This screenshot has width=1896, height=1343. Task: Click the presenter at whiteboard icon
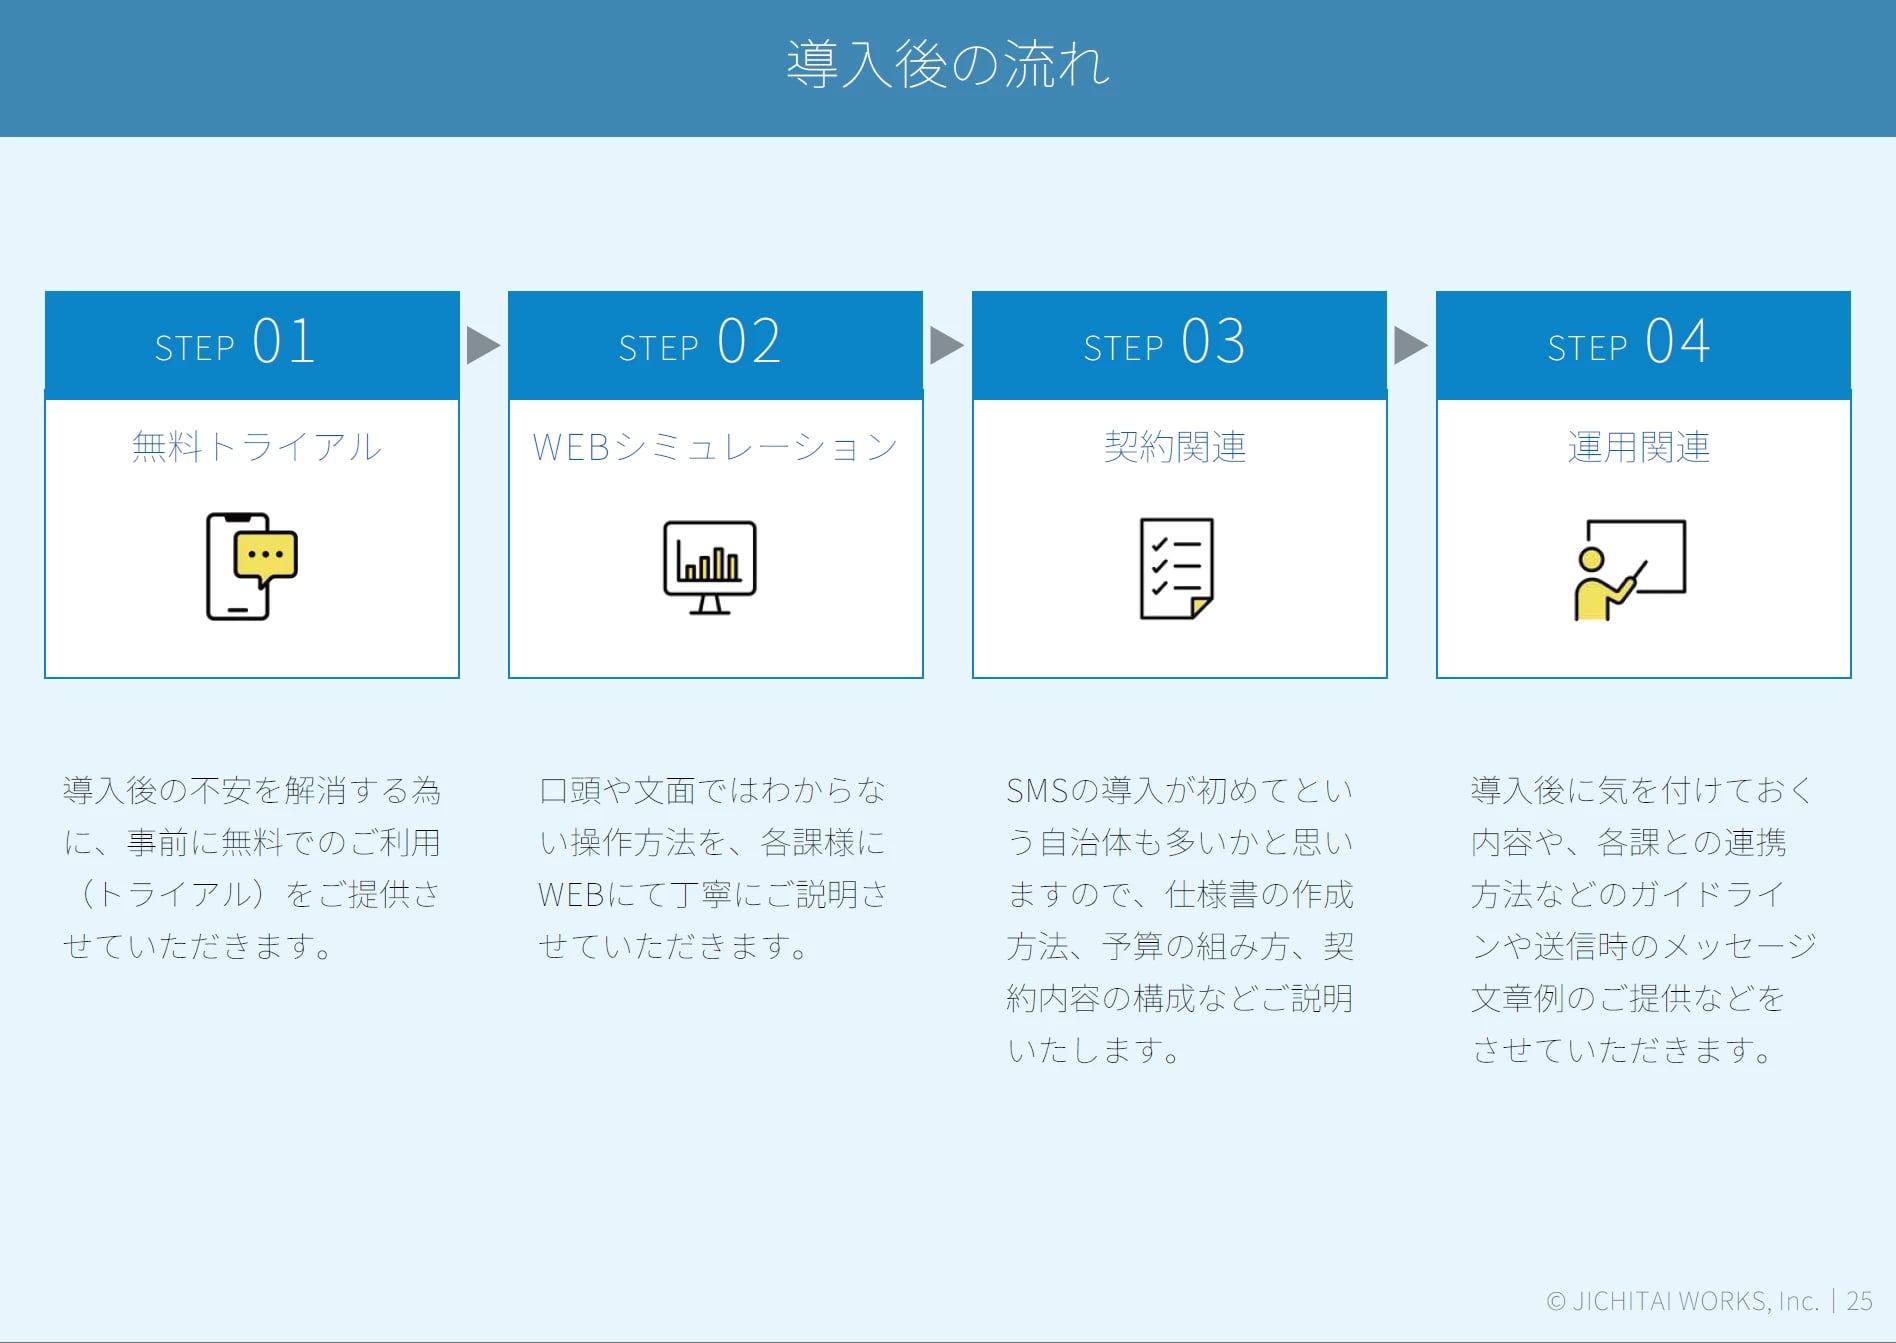(x=1629, y=569)
